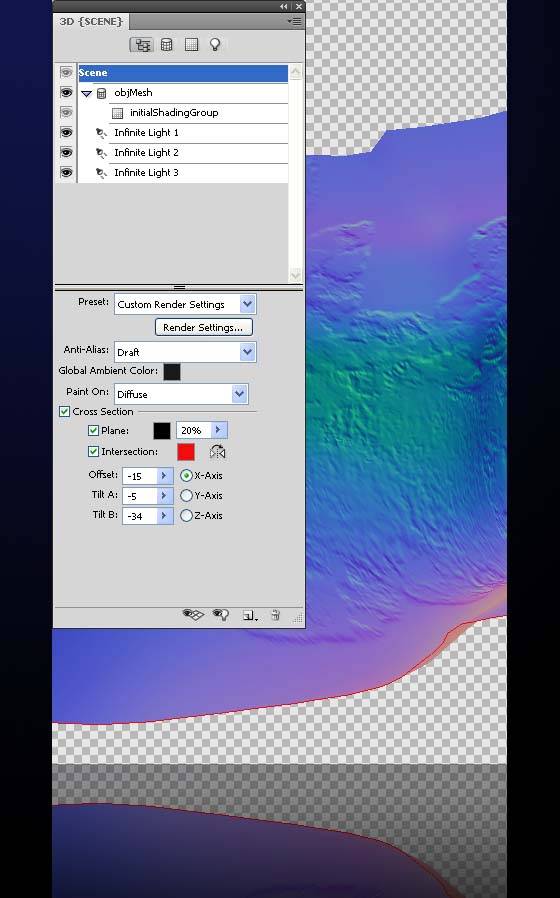560x898 pixels.
Task: Click the create new light icon
Action: 250,615
